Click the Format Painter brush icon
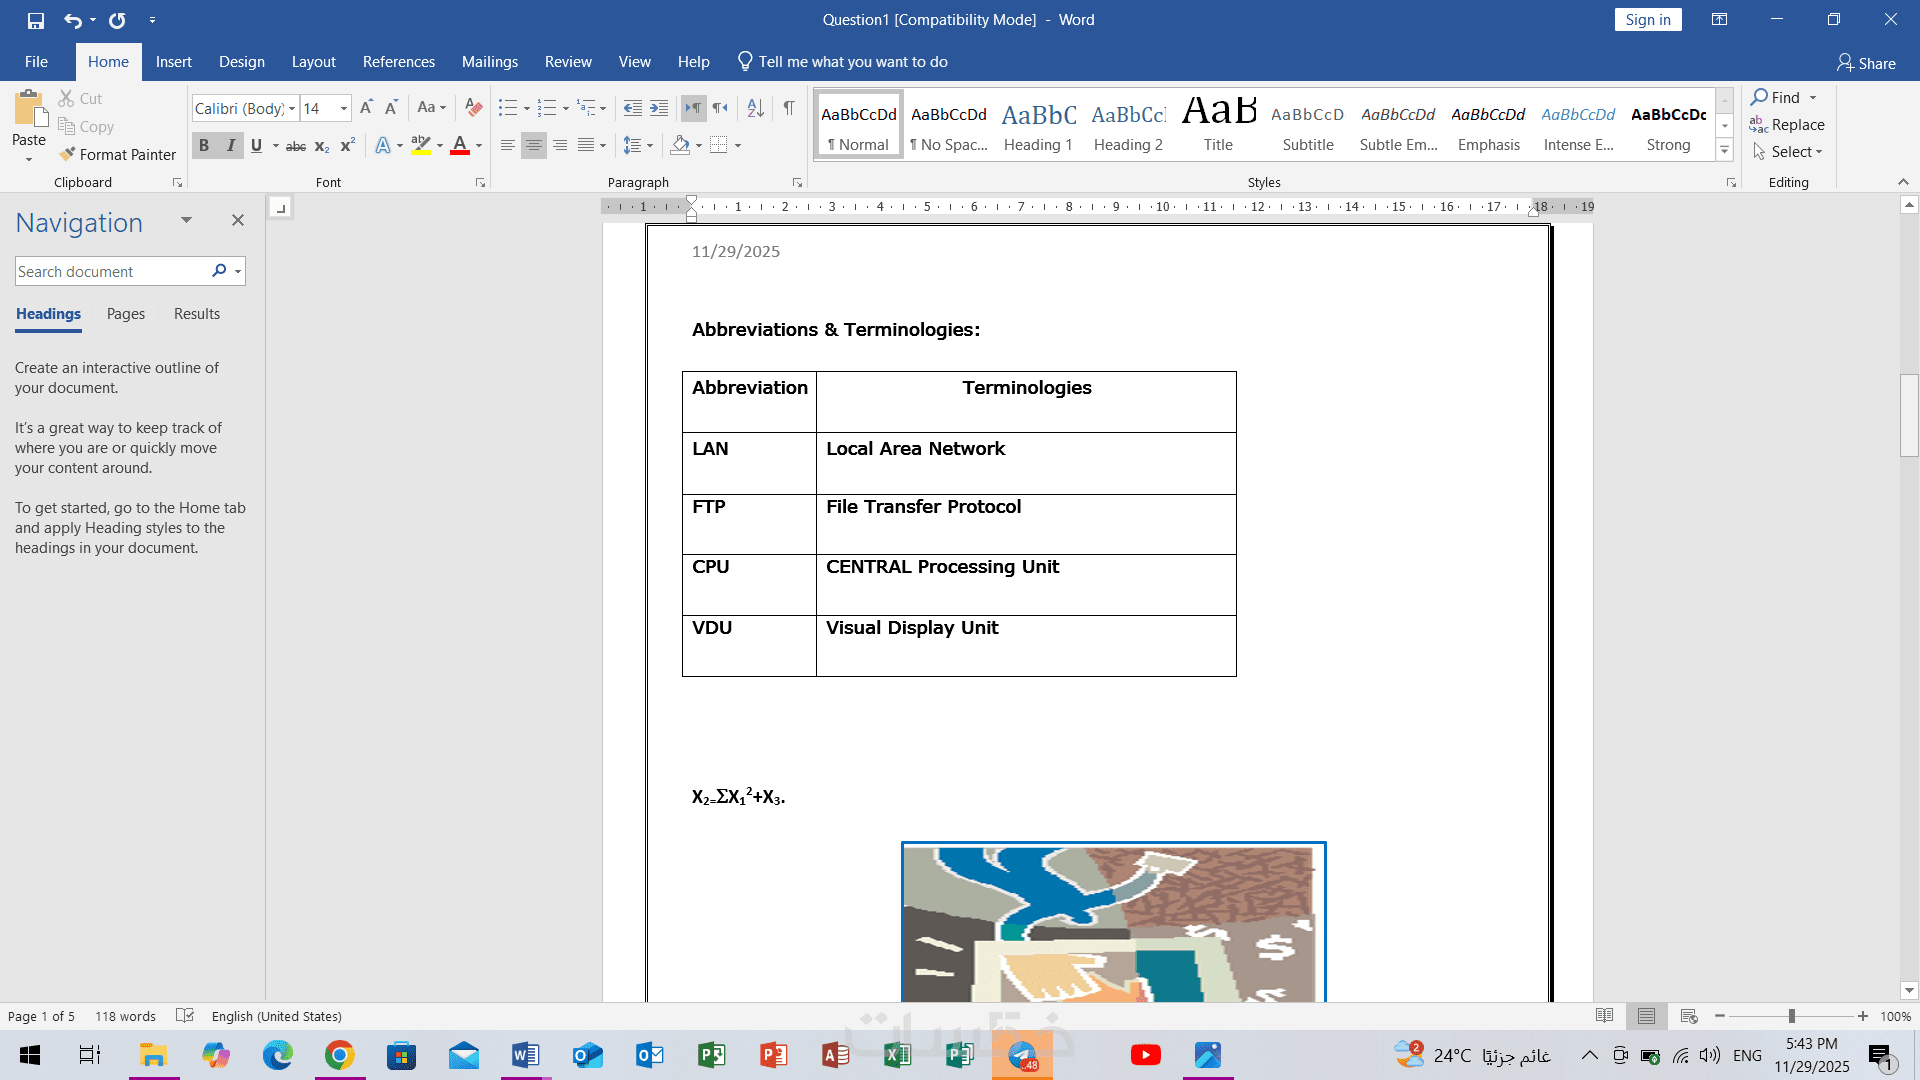1920x1080 pixels. 67,154
